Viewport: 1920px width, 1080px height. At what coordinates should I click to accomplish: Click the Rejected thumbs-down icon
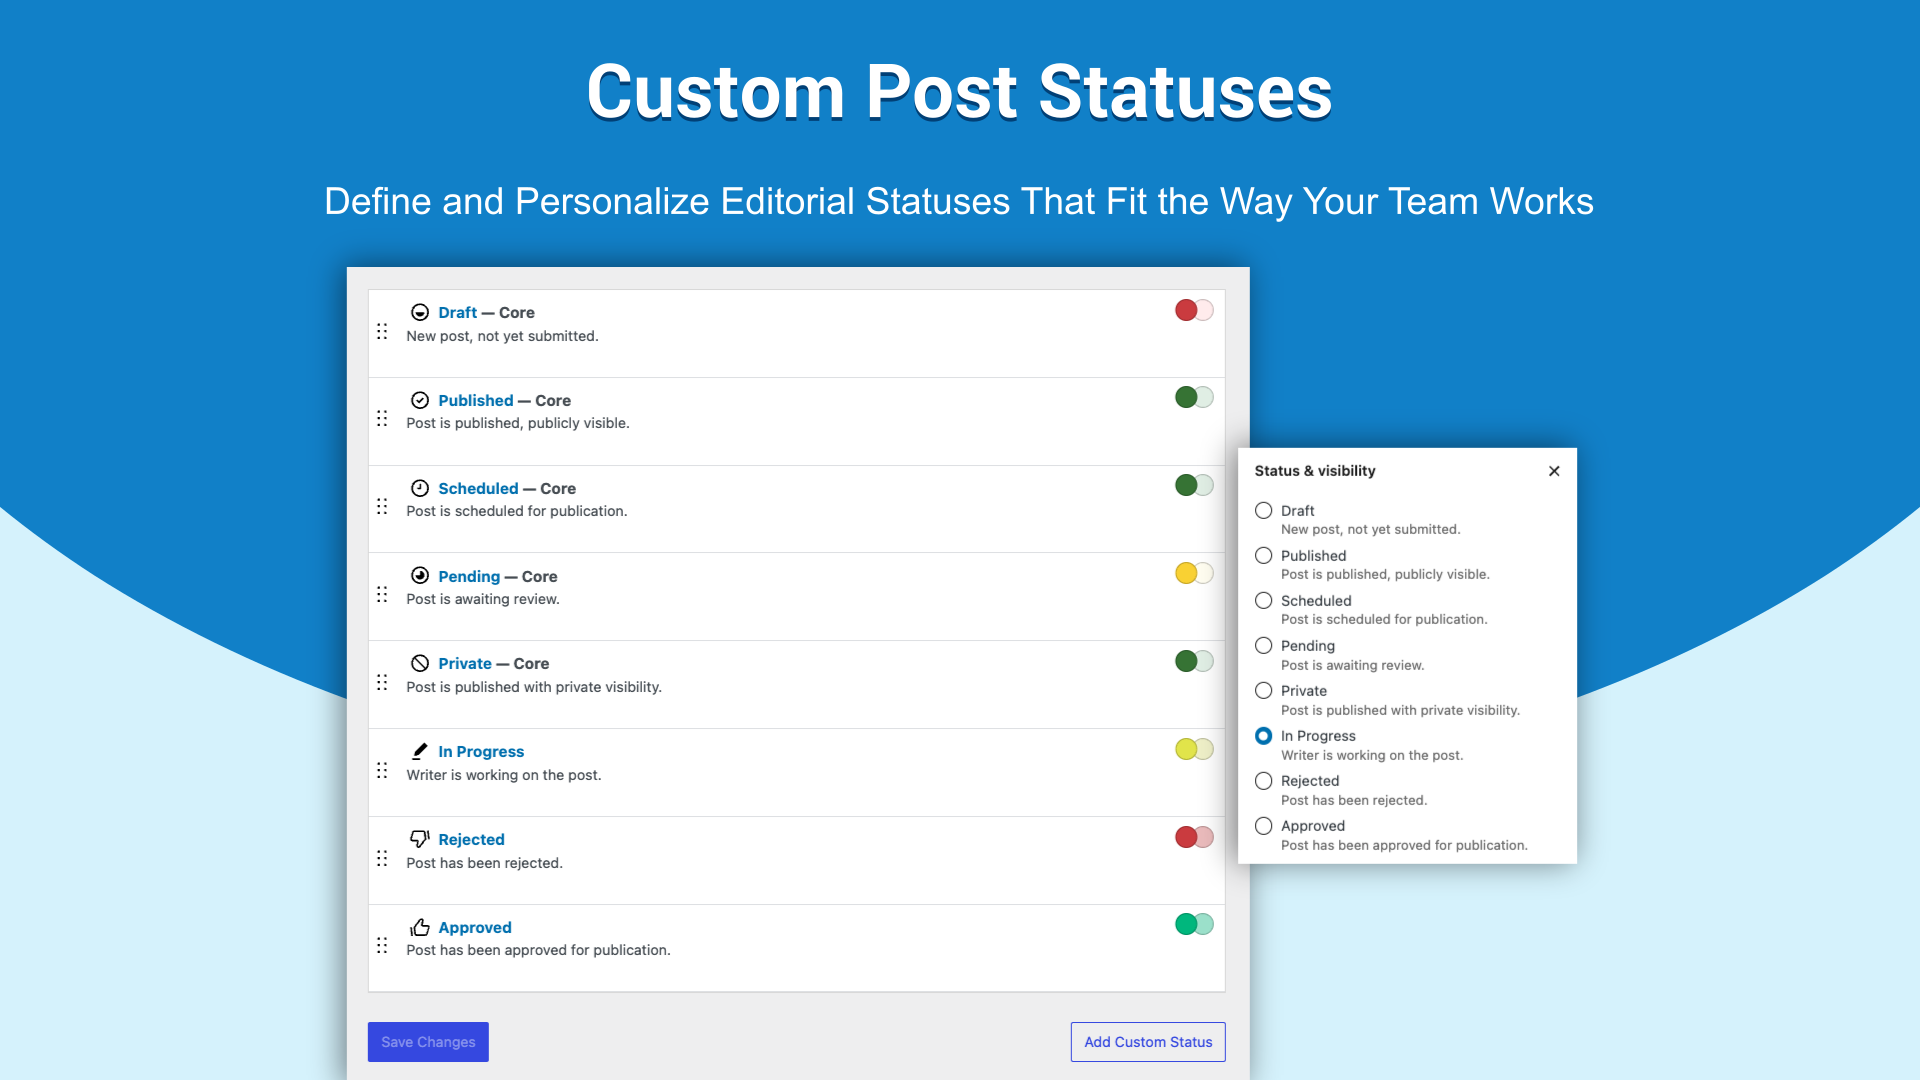click(420, 839)
